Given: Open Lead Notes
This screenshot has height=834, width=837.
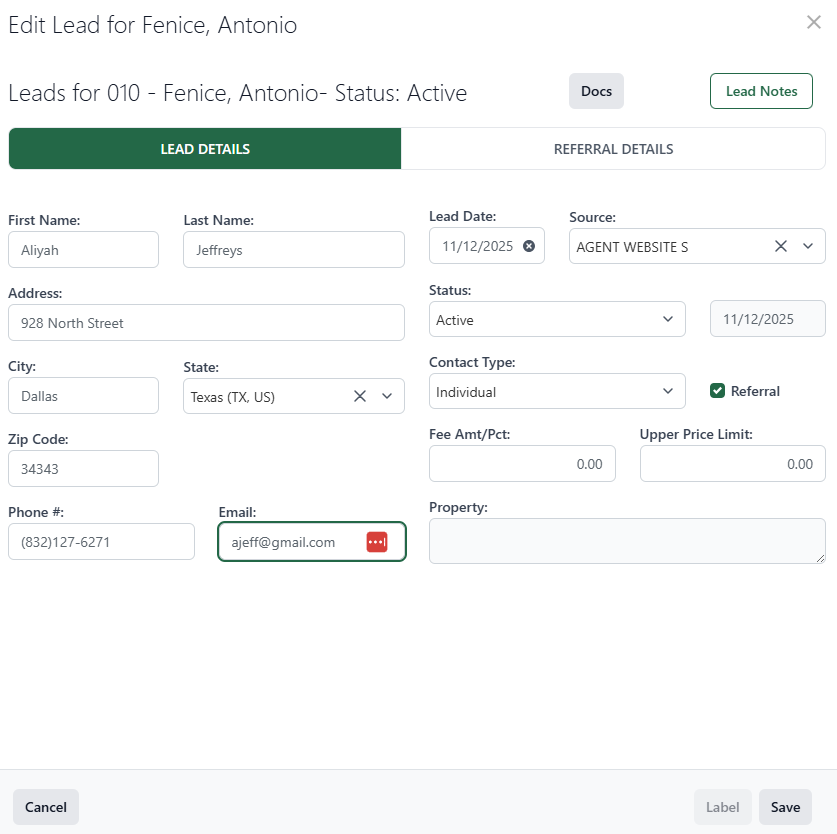Looking at the screenshot, I should pos(761,90).
